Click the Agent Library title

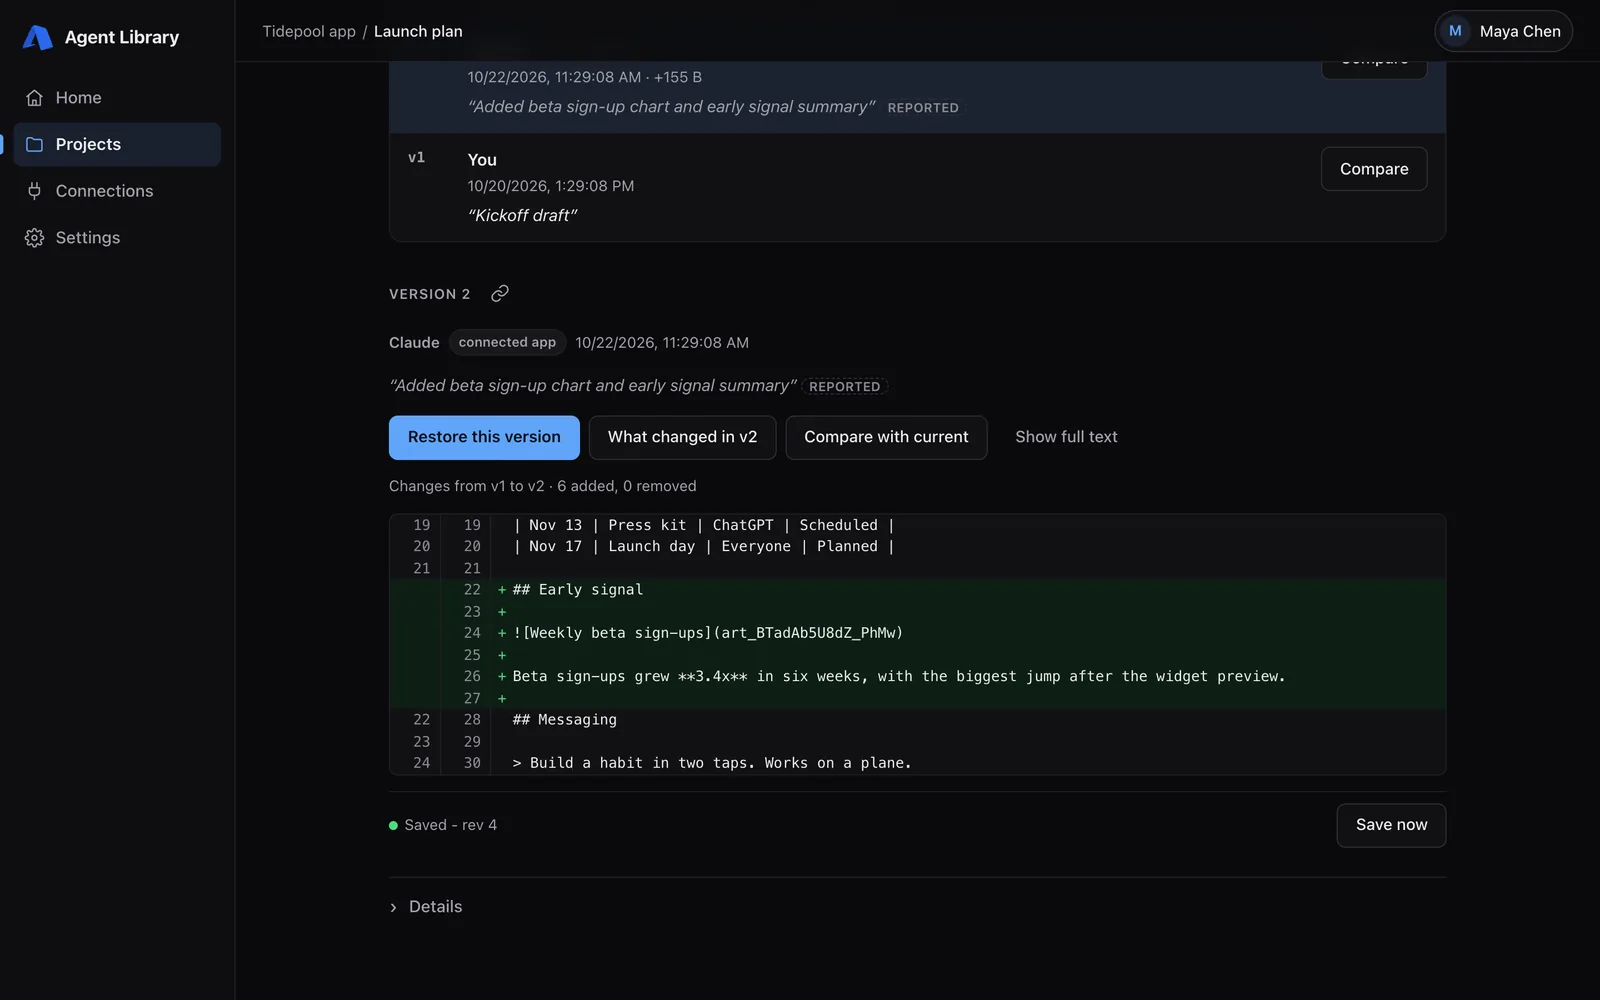(x=122, y=37)
